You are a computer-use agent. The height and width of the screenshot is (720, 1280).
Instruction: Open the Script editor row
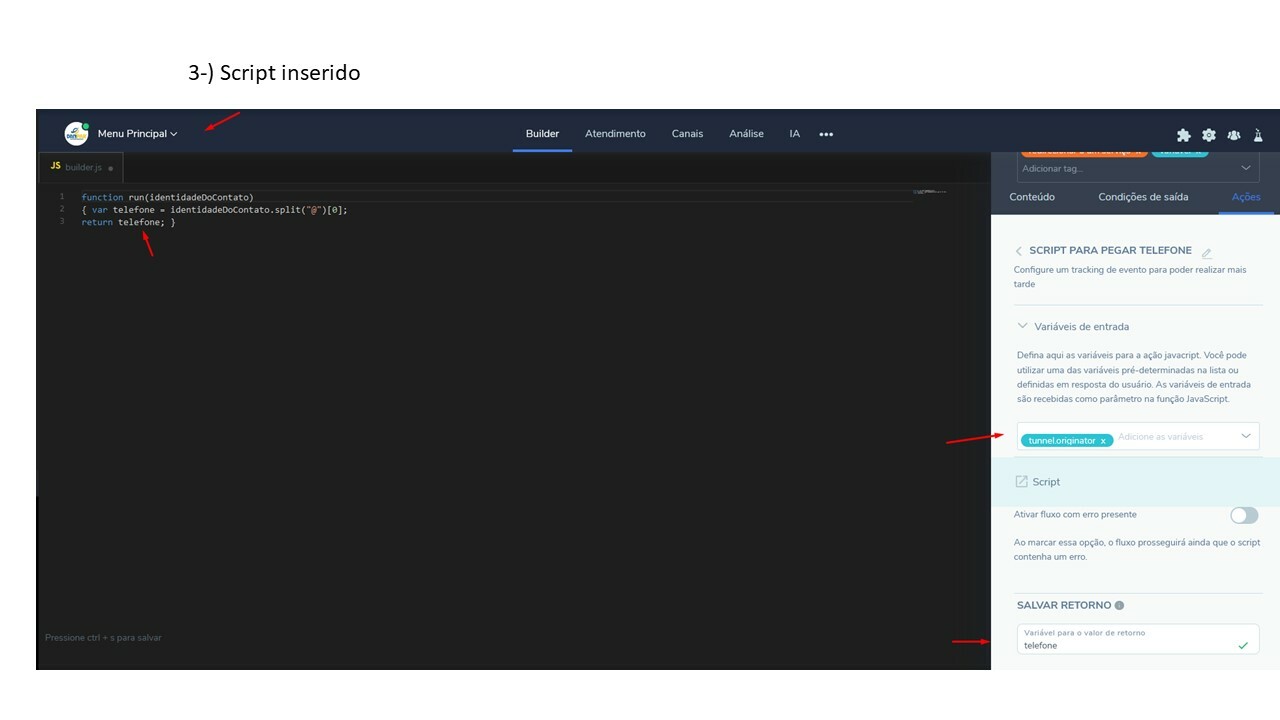coord(1135,482)
